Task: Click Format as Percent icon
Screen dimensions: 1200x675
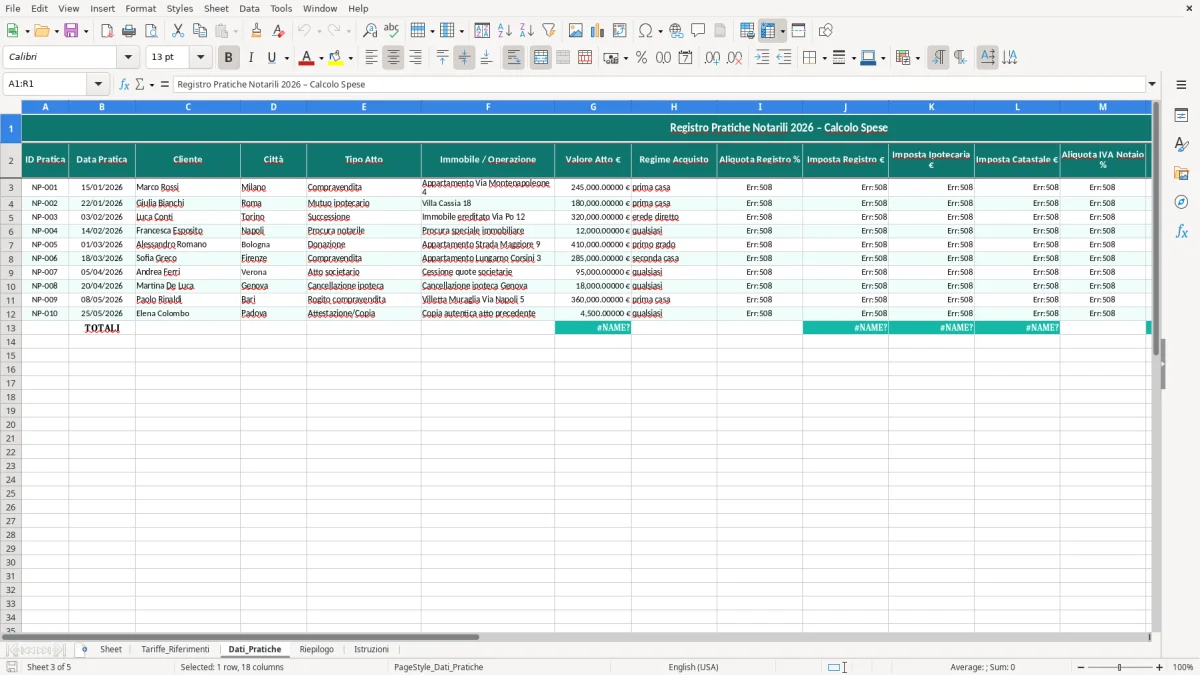Action: pos(642,58)
